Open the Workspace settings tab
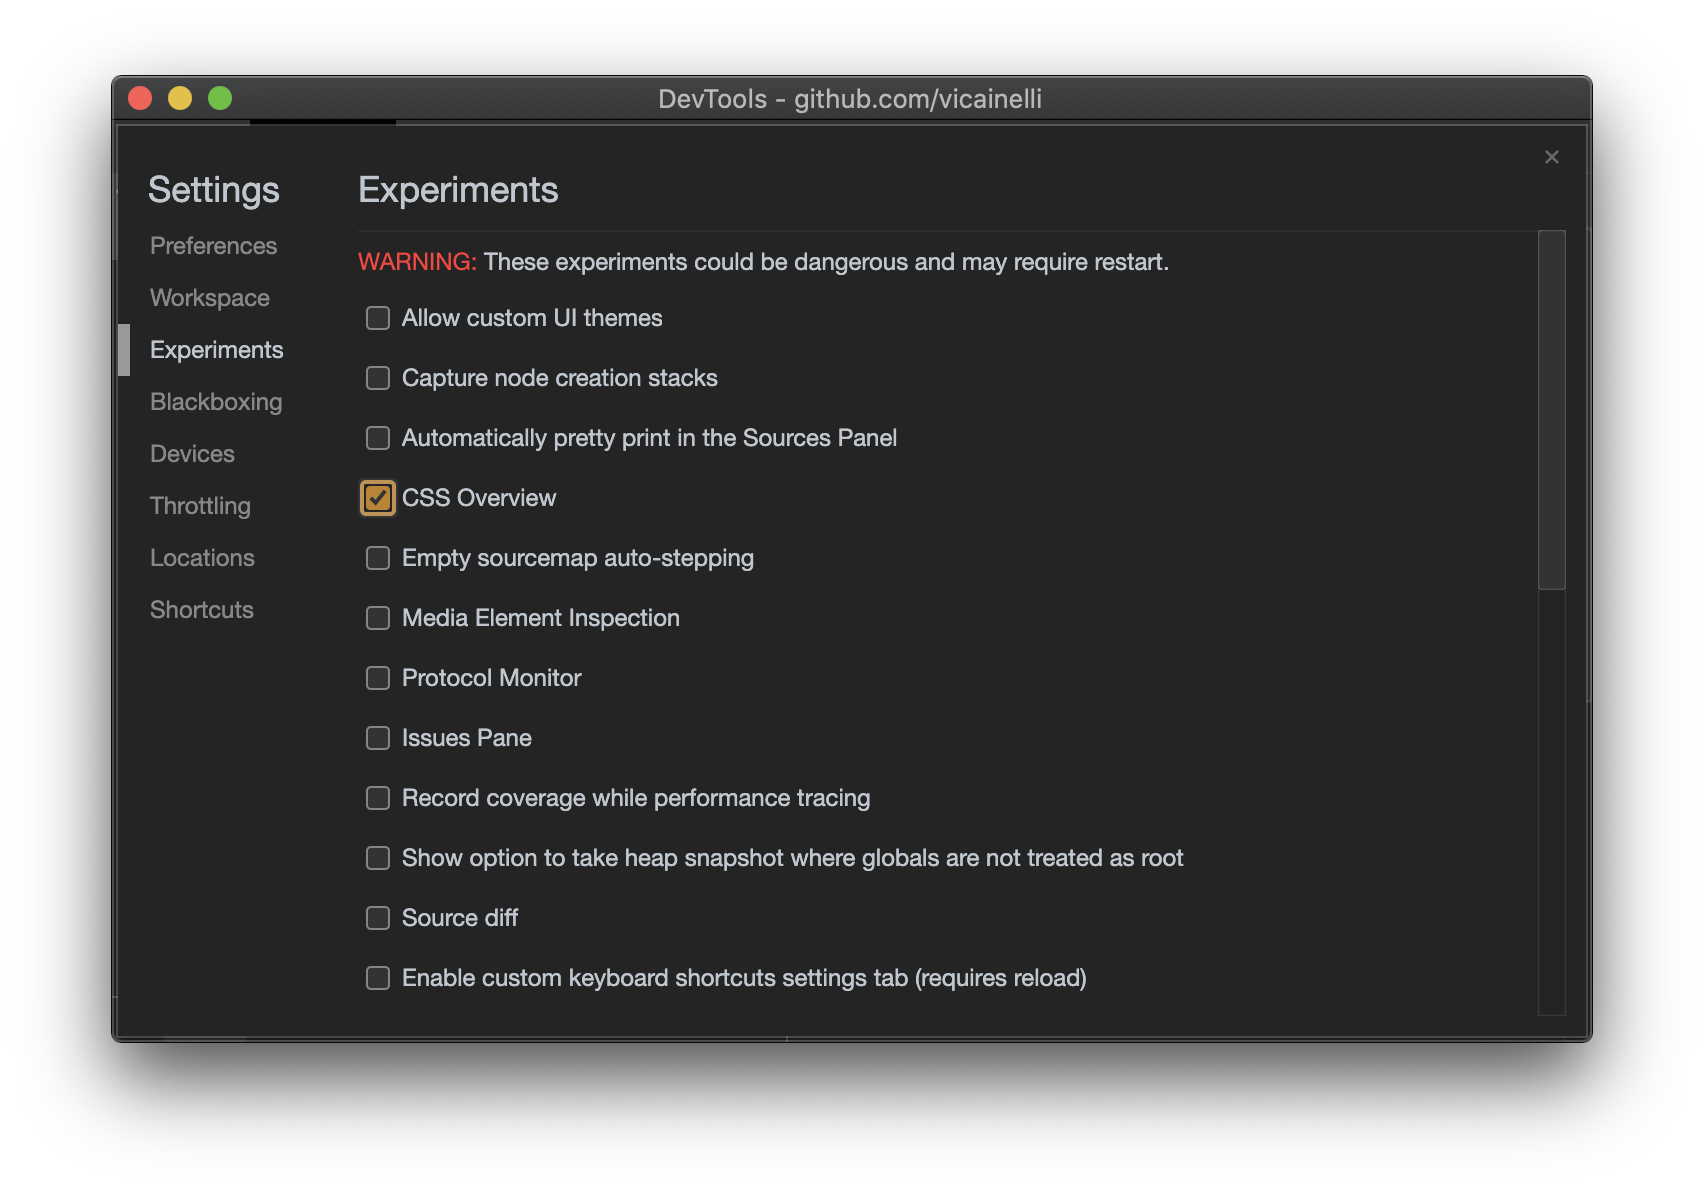This screenshot has height=1190, width=1704. click(210, 298)
